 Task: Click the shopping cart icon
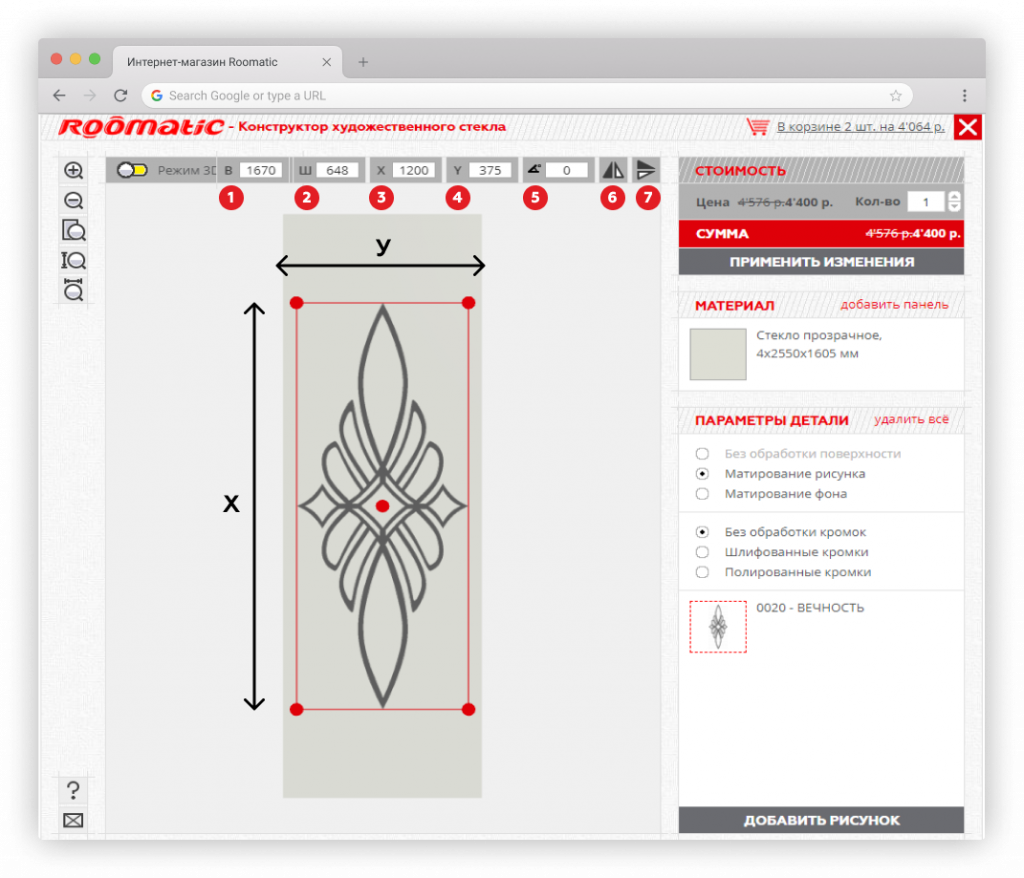point(758,127)
